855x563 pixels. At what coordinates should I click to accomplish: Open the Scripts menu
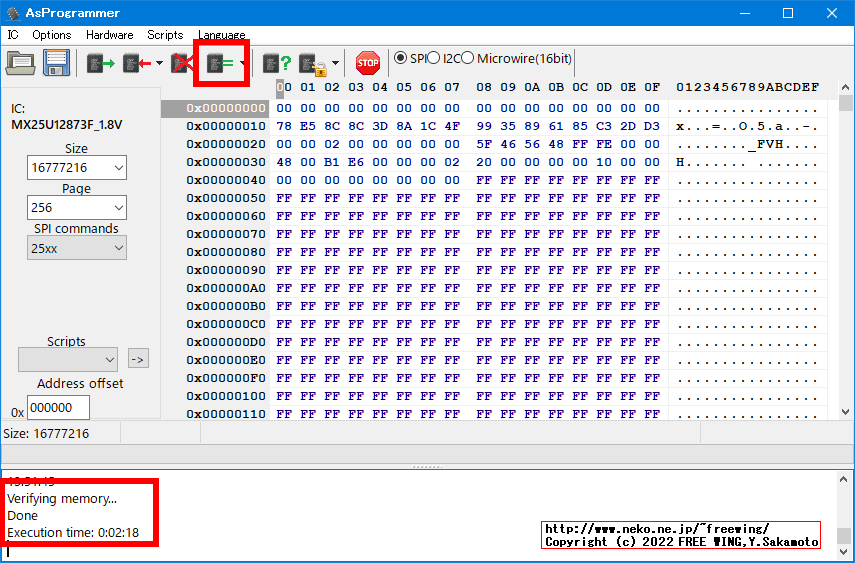[x=165, y=35]
